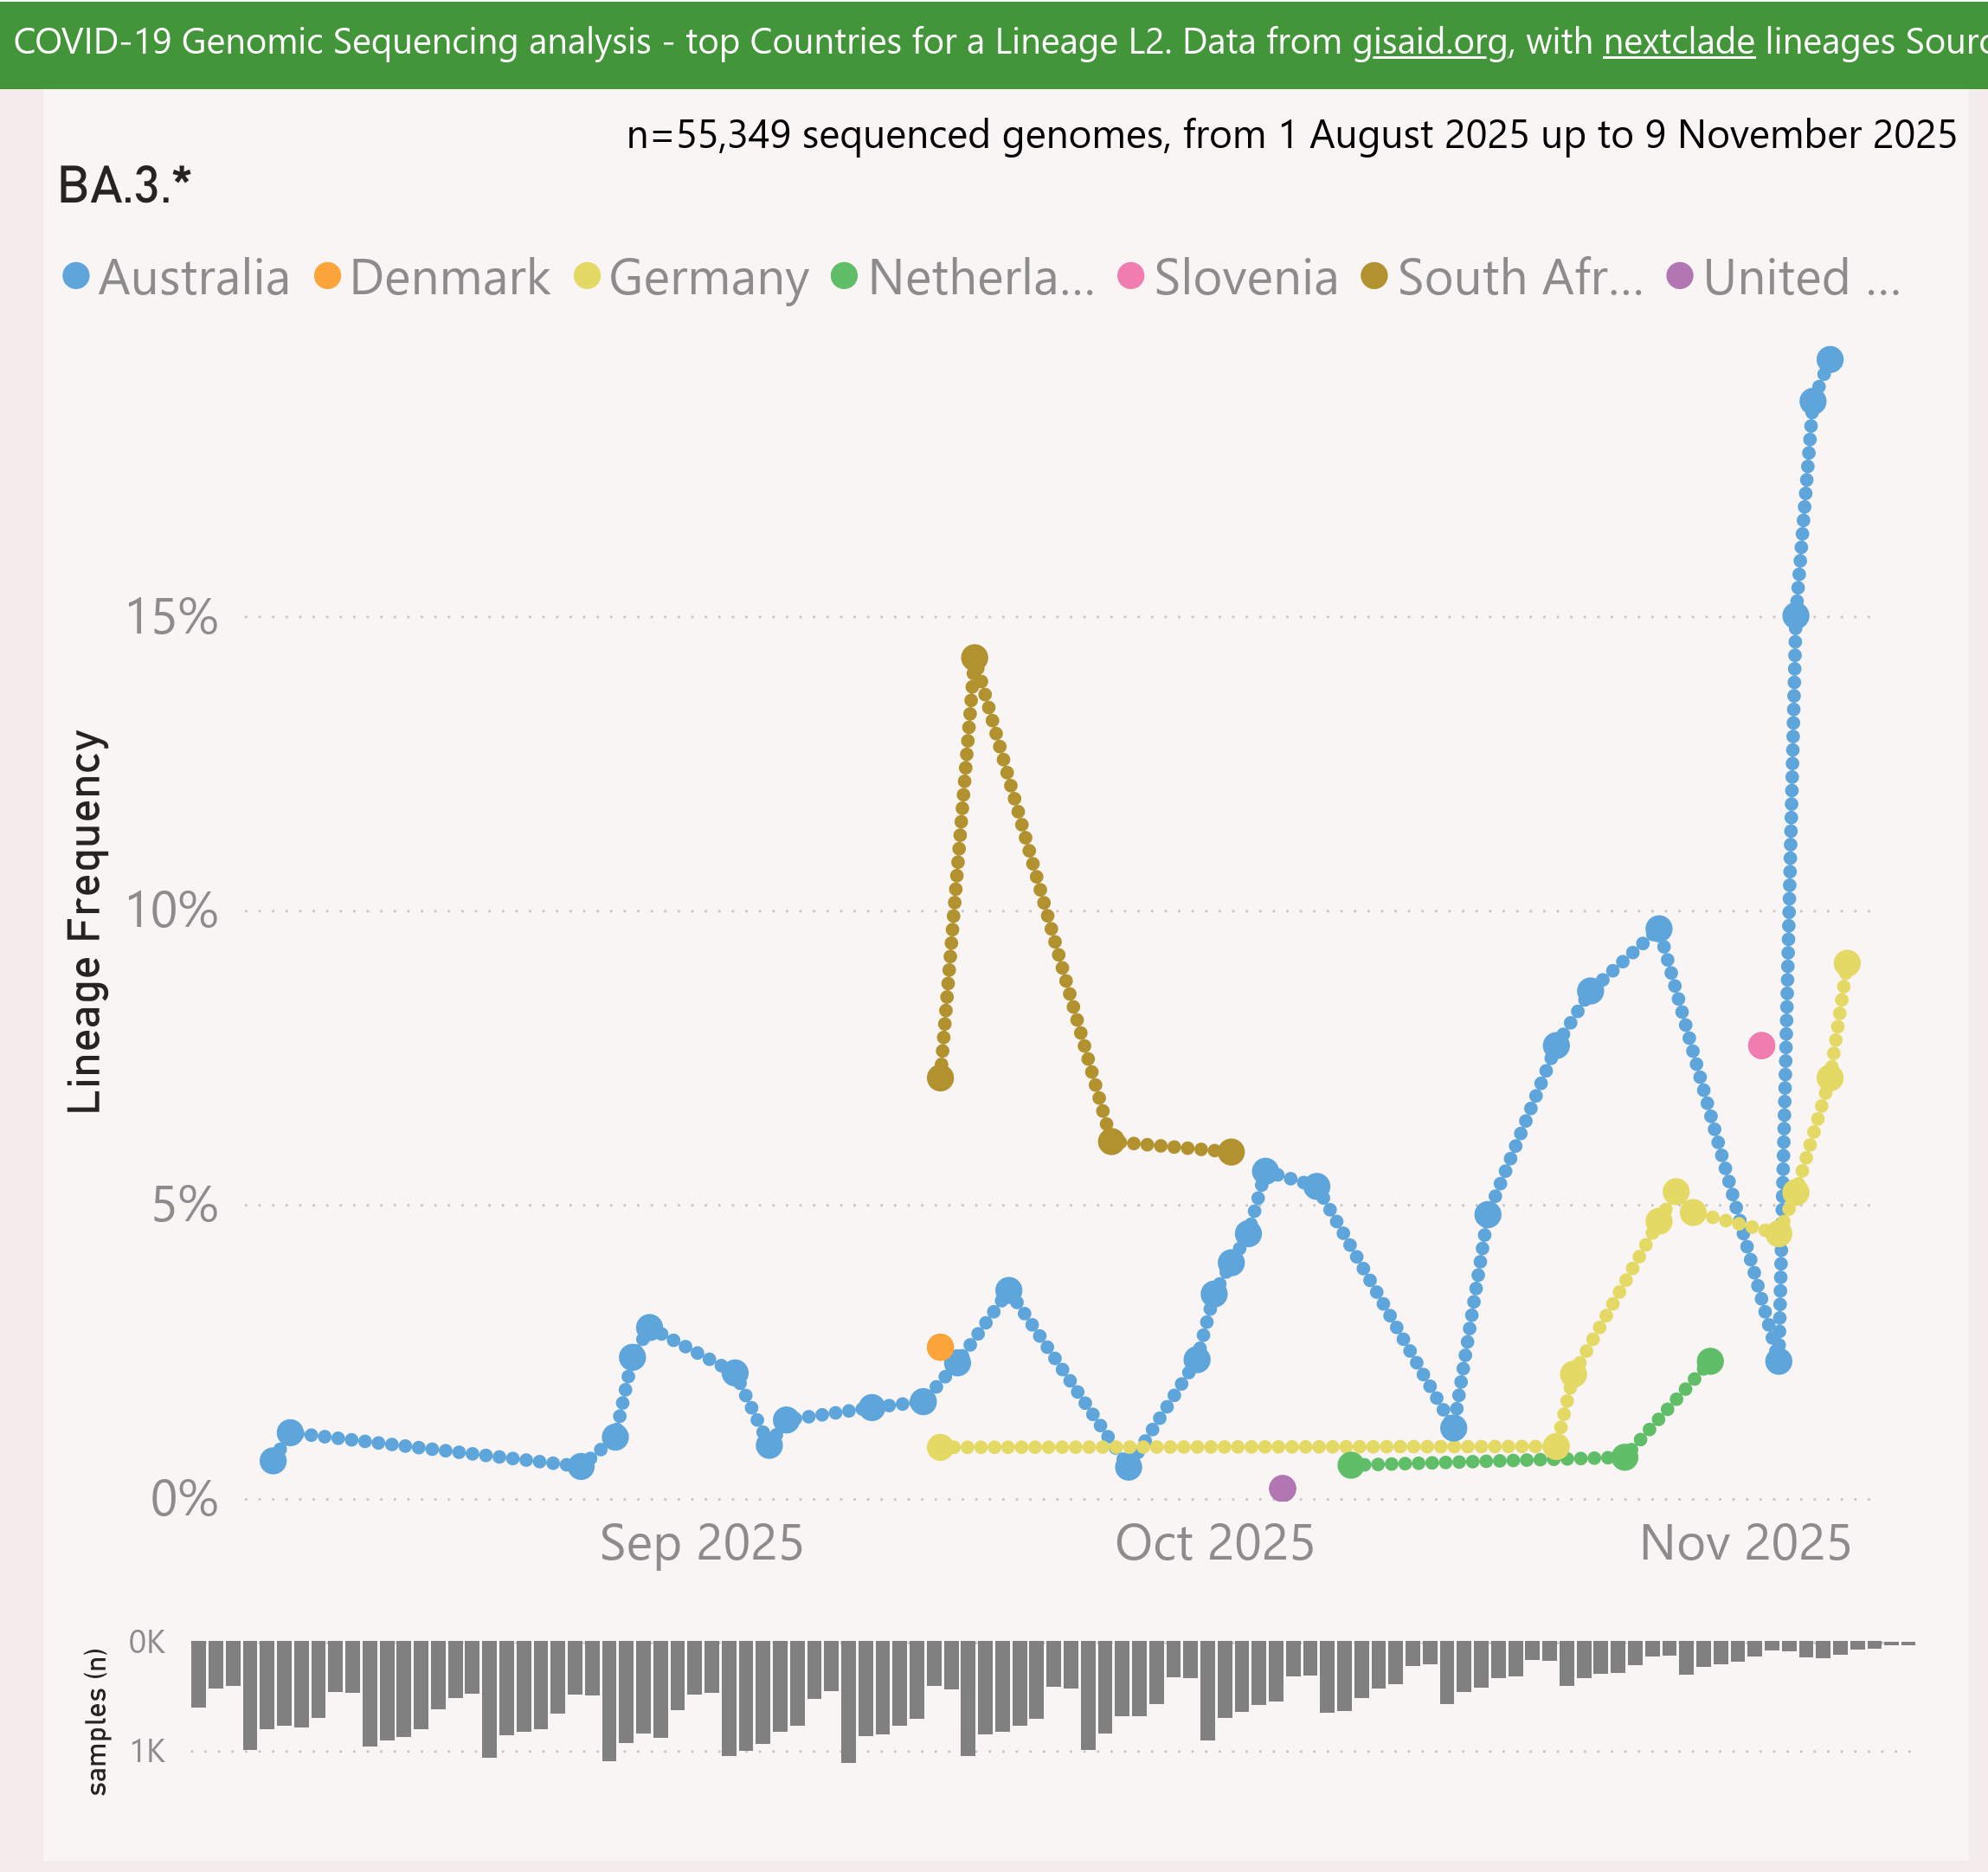Select Denmark in the chart legend
The image size is (1988, 1872).
coord(449,277)
